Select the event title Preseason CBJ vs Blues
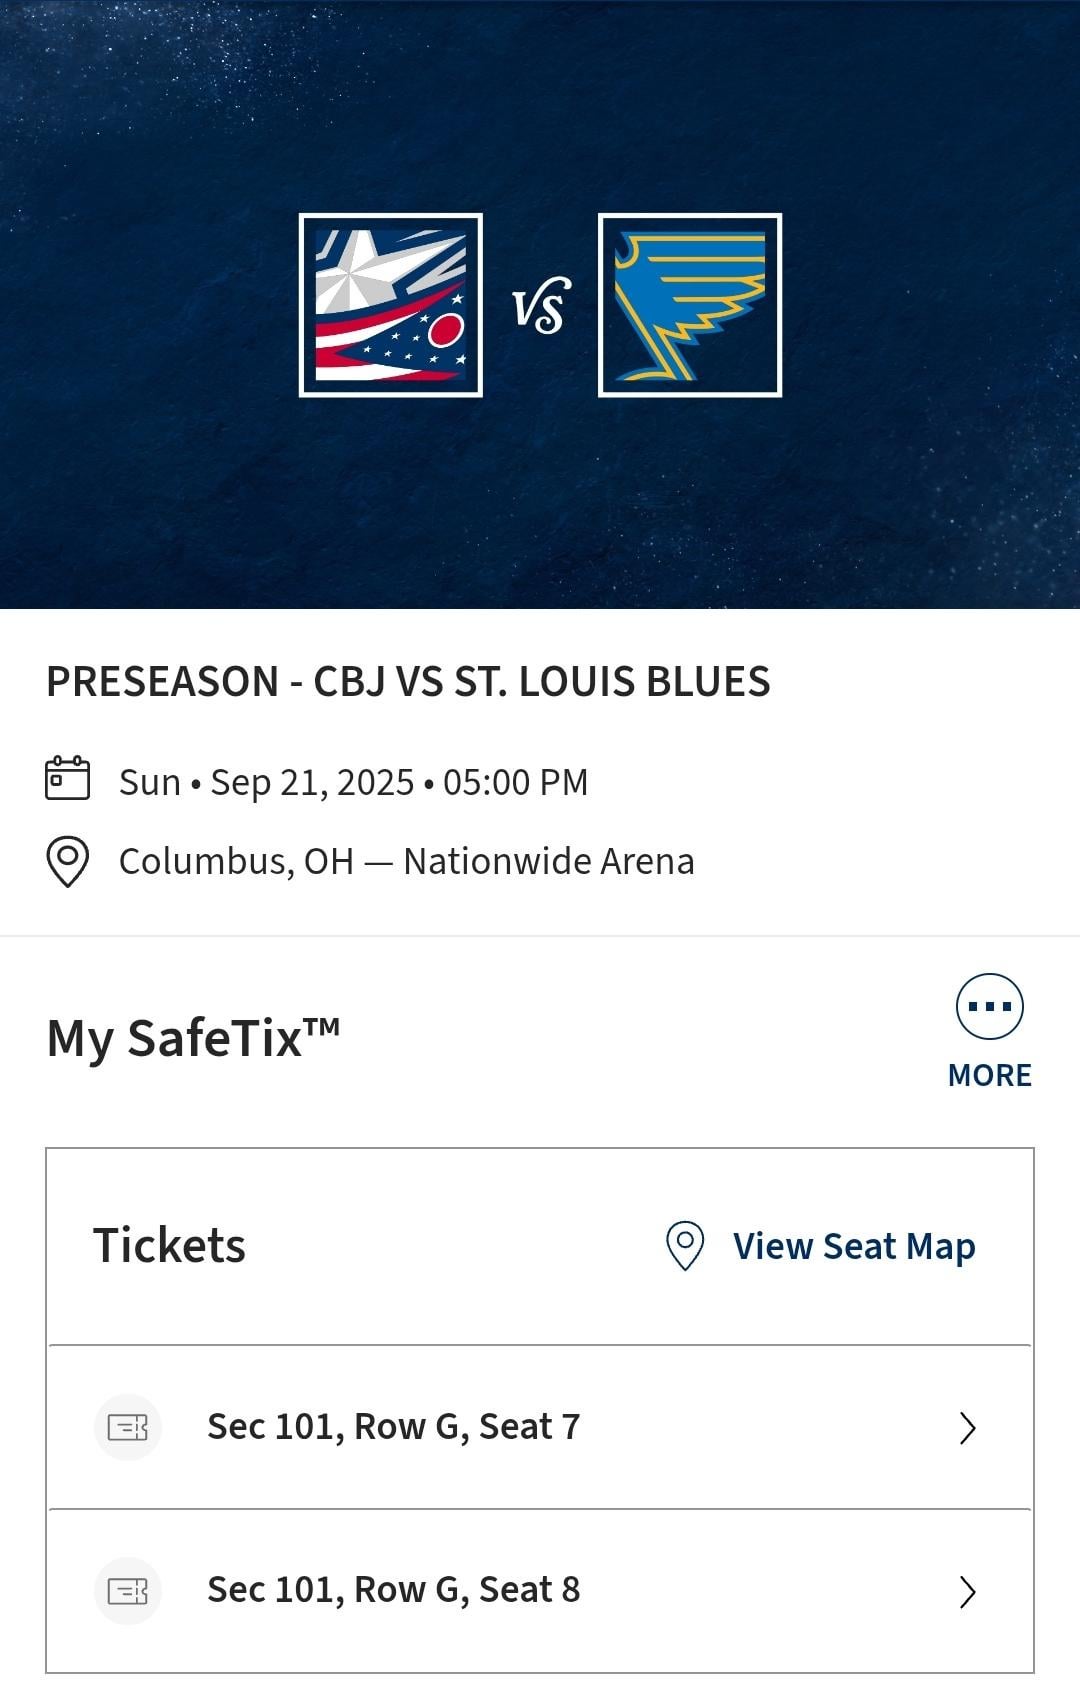Image resolution: width=1080 pixels, height=1684 pixels. [x=408, y=682]
